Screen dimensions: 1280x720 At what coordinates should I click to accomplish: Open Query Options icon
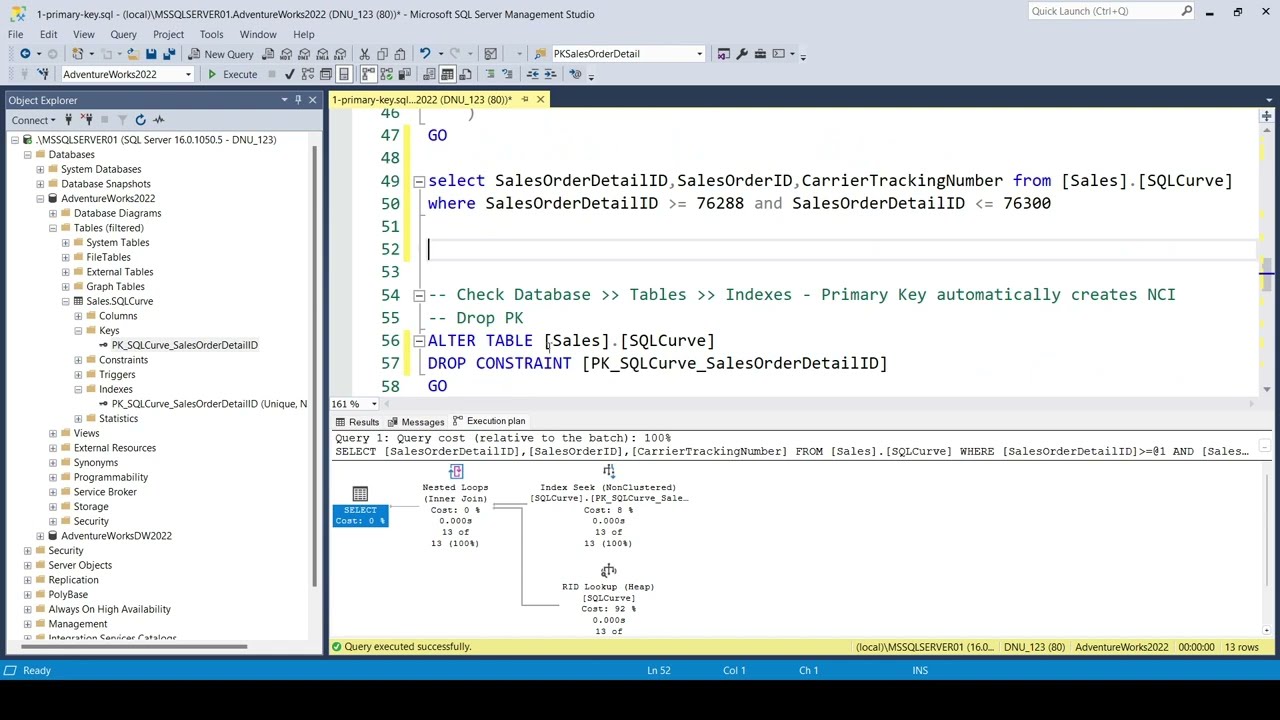(x=326, y=74)
